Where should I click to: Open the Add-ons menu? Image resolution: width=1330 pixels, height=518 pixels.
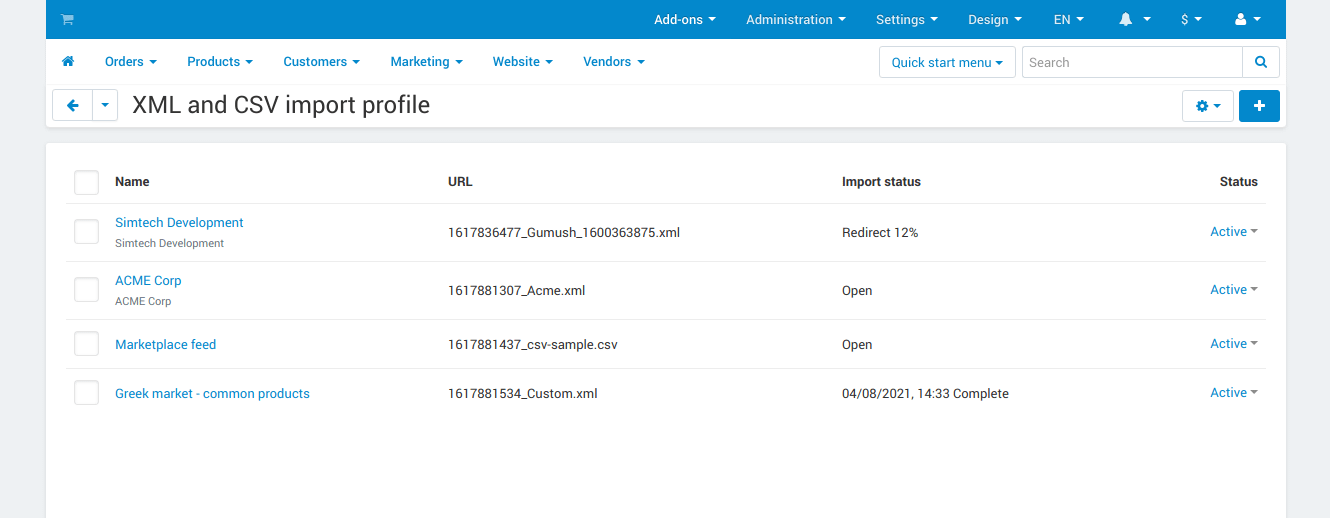(685, 20)
